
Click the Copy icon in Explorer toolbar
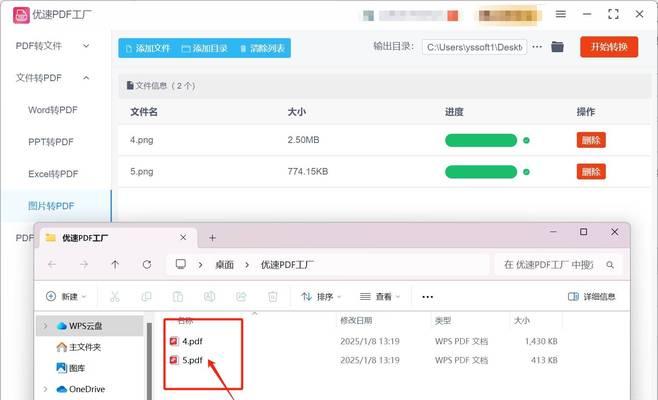(146, 297)
